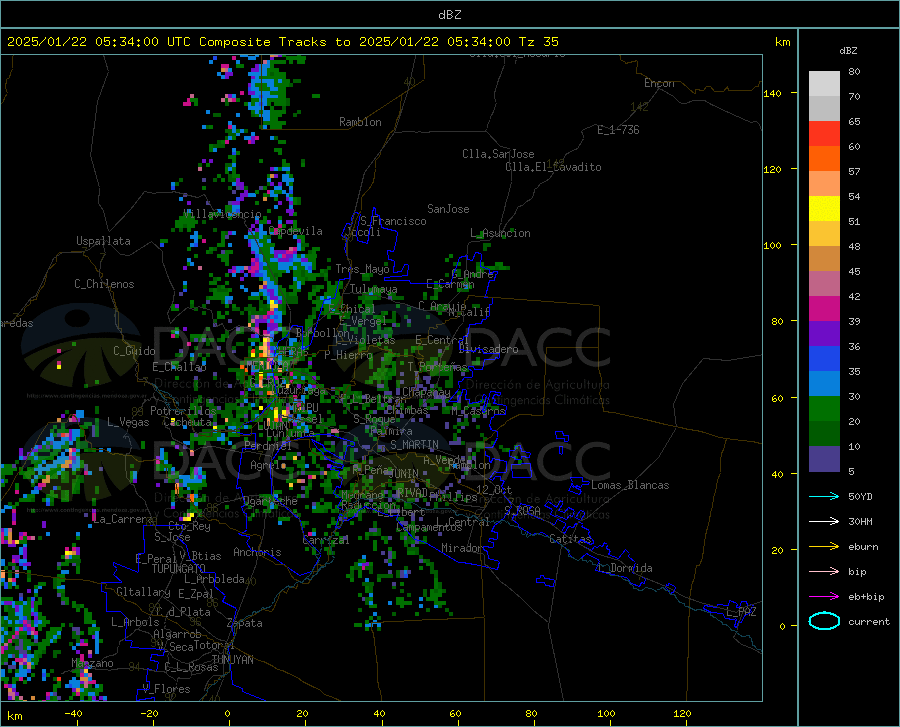Viewport: 900px width, 727px height.
Task: Click the C_Chilenos label
Action: [104, 283]
